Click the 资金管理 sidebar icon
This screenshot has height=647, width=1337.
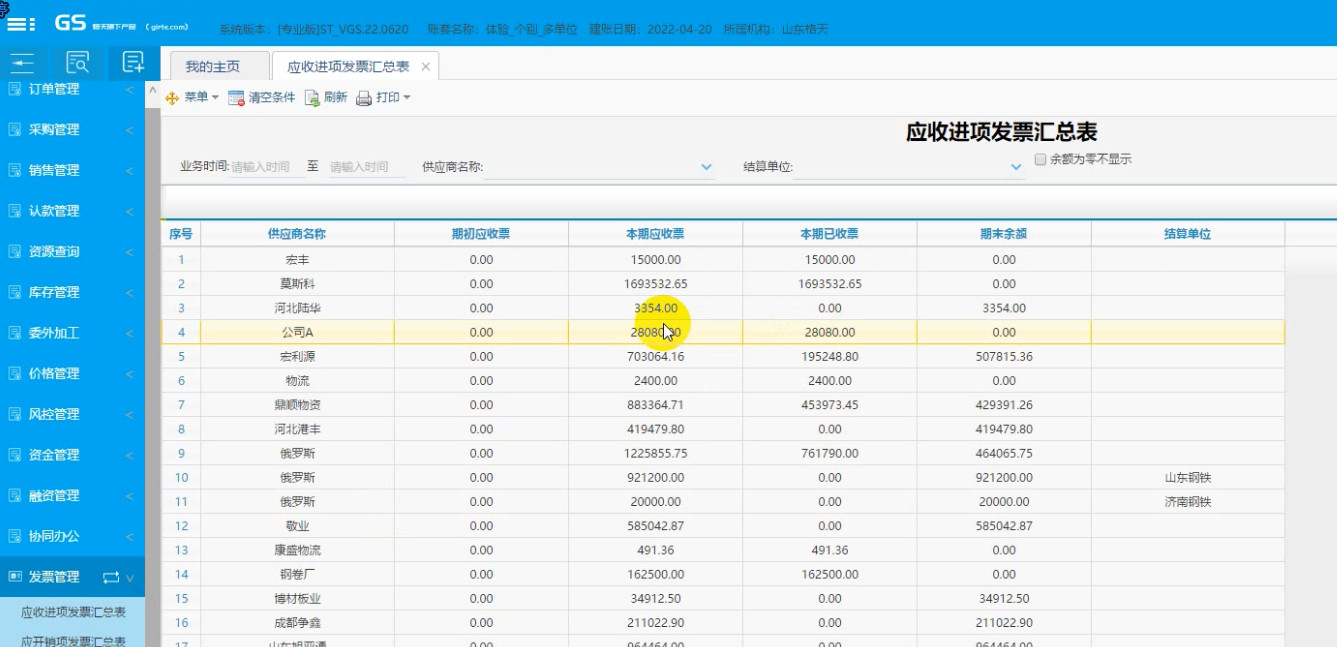[x=15, y=454]
